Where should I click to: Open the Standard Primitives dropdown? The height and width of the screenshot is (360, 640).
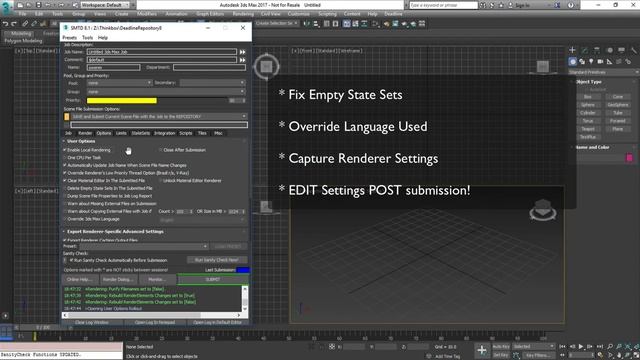pyautogui.click(x=603, y=72)
